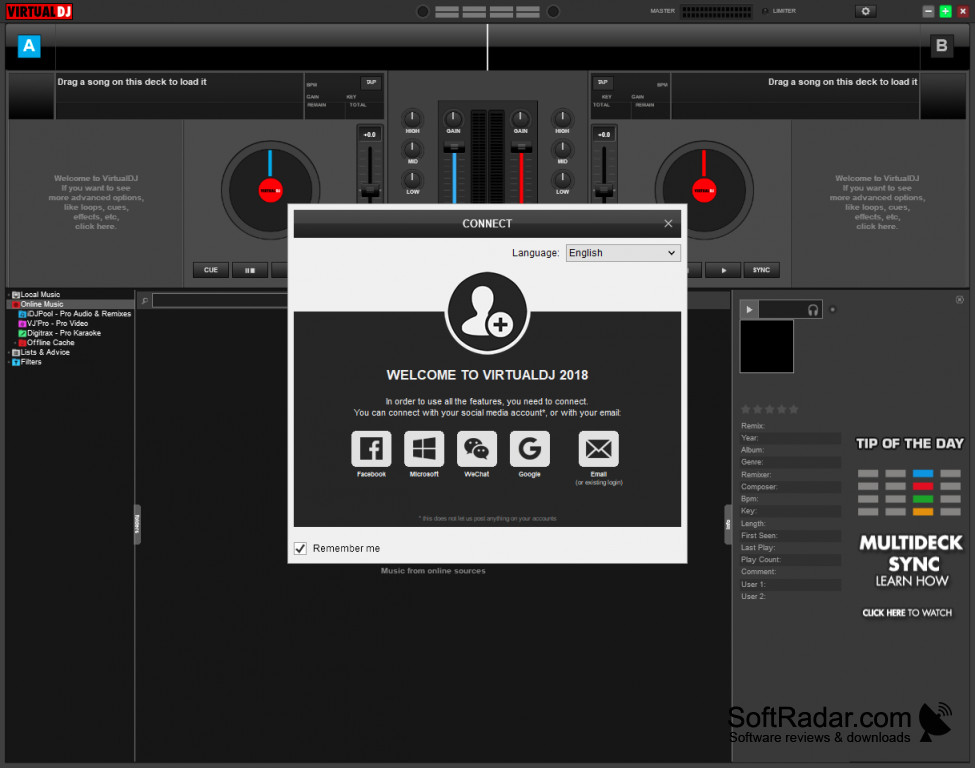The height and width of the screenshot is (768, 975).
Task: Close the CONNECT dialog
Action: pos(668,223)
